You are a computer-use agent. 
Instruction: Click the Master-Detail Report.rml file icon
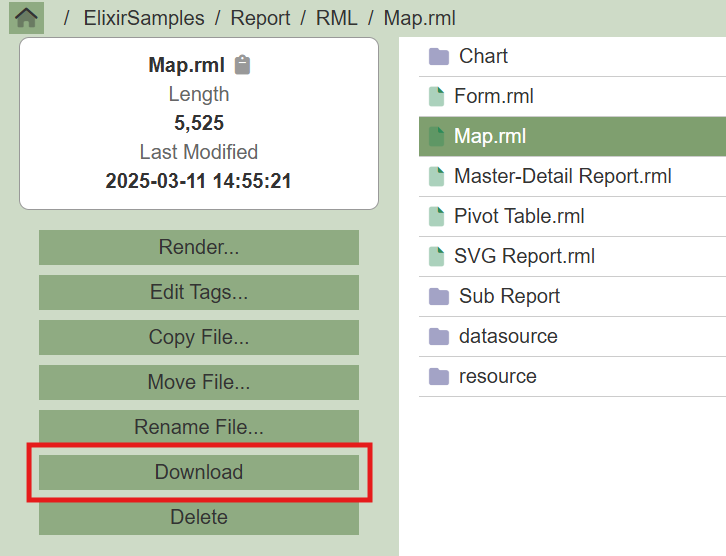(436, 176)
